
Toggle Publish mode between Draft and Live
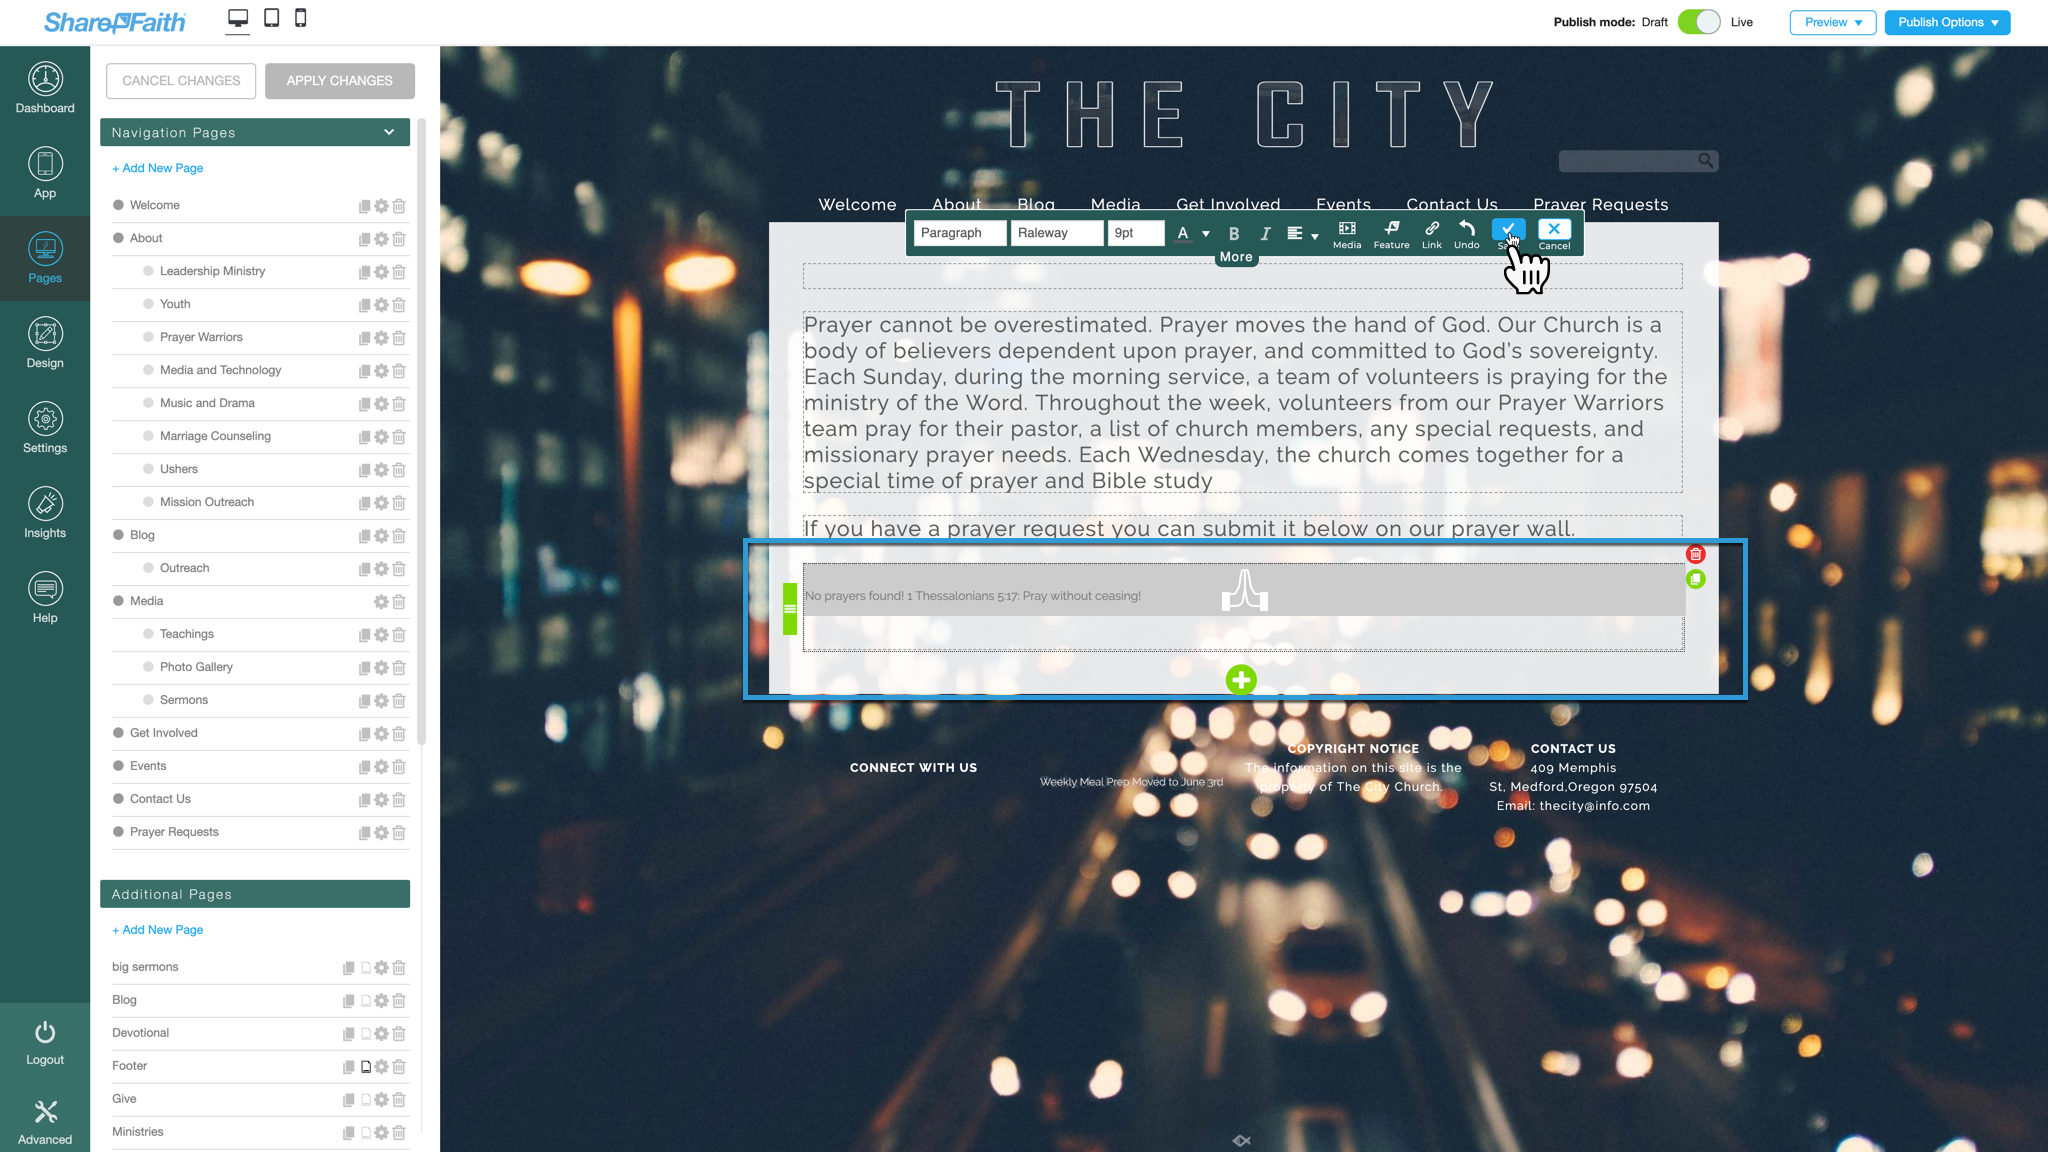point(1698,22)
